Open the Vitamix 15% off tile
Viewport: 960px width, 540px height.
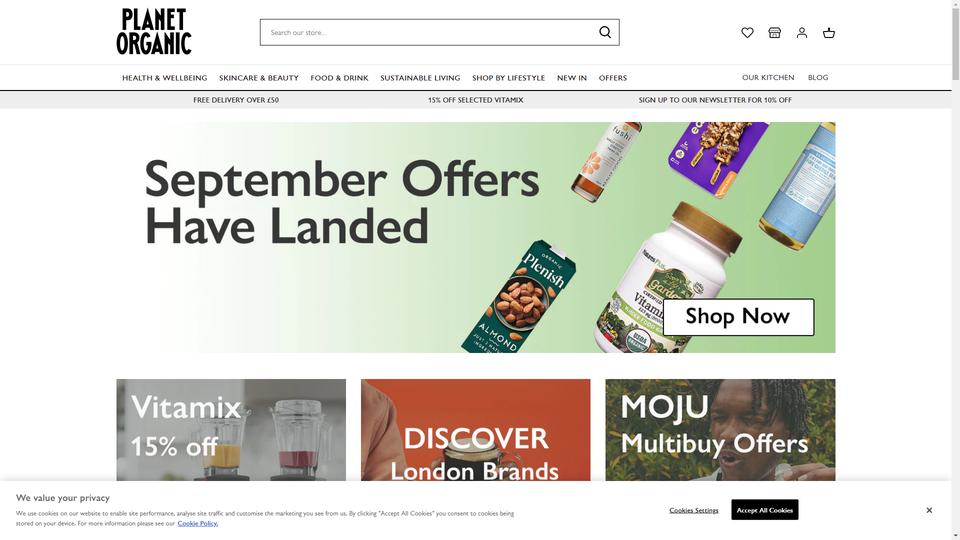[x=231, y=430]
